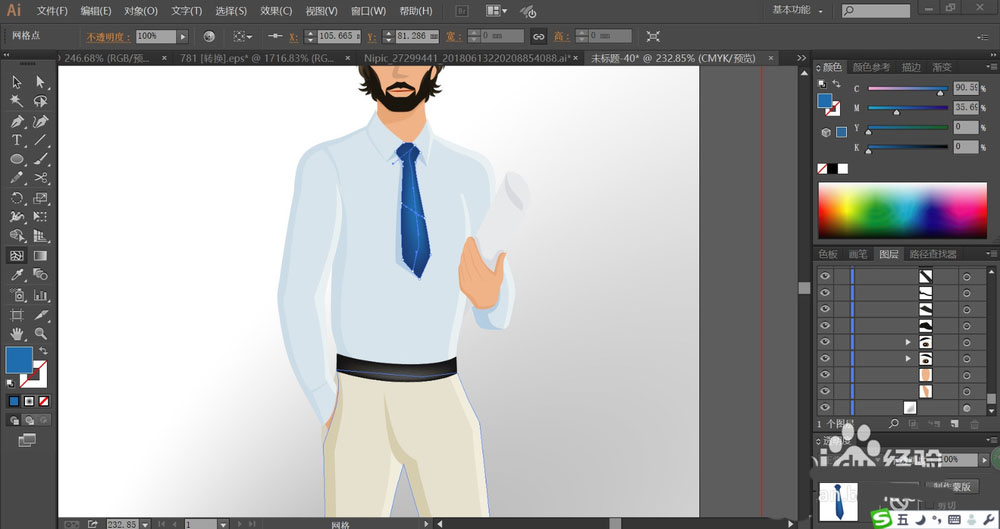Select the Scale tool
The image size is (1000, 529).
[41, 198]
